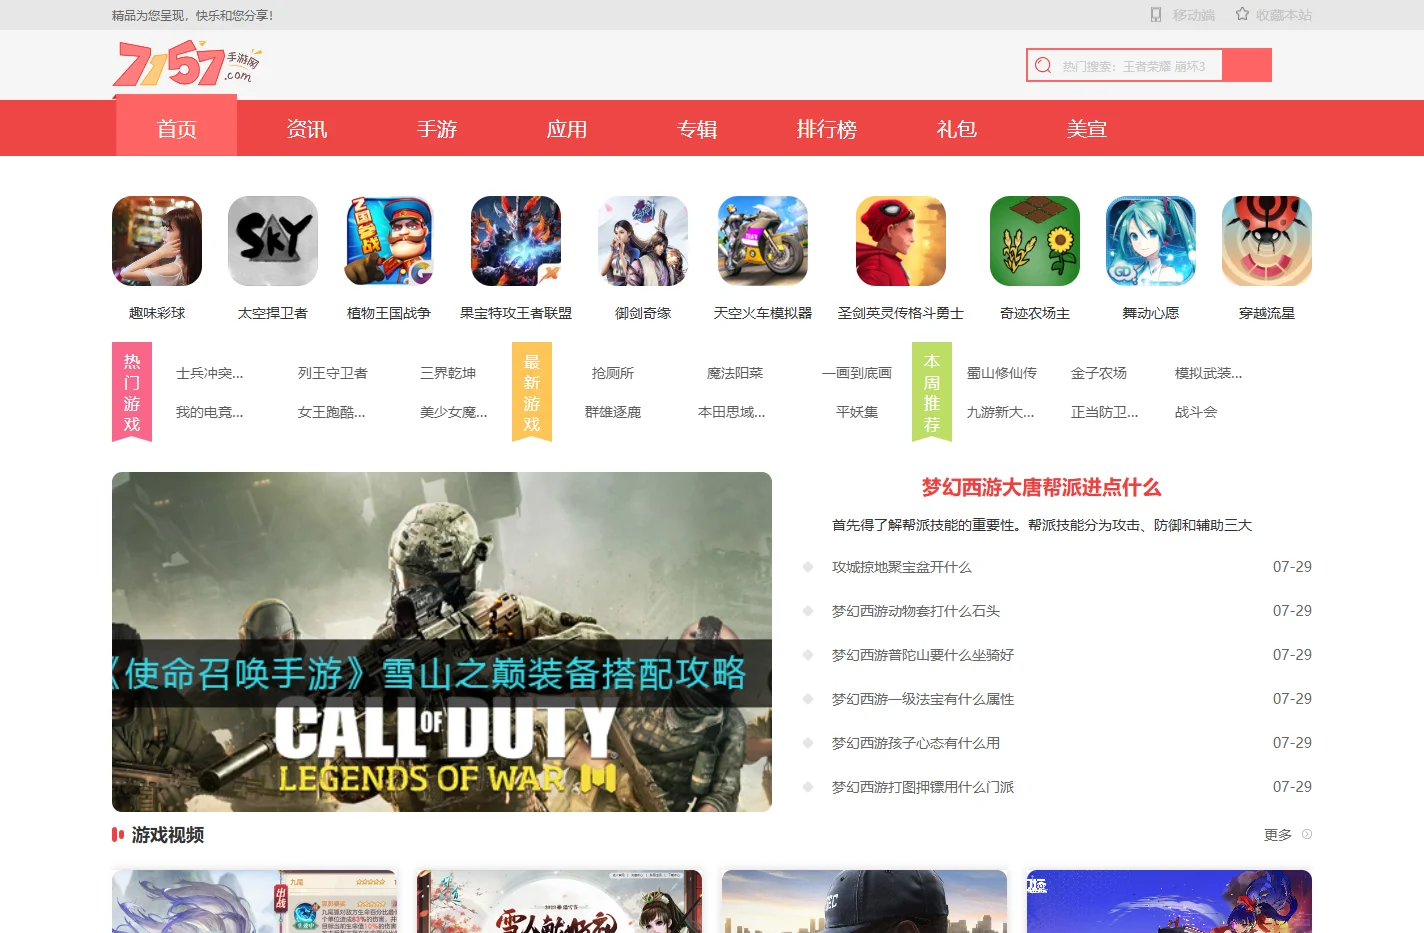Open the 美宣 navigation tab
The height and width of the screenshot is (933, 1424).
(1087, 129)
